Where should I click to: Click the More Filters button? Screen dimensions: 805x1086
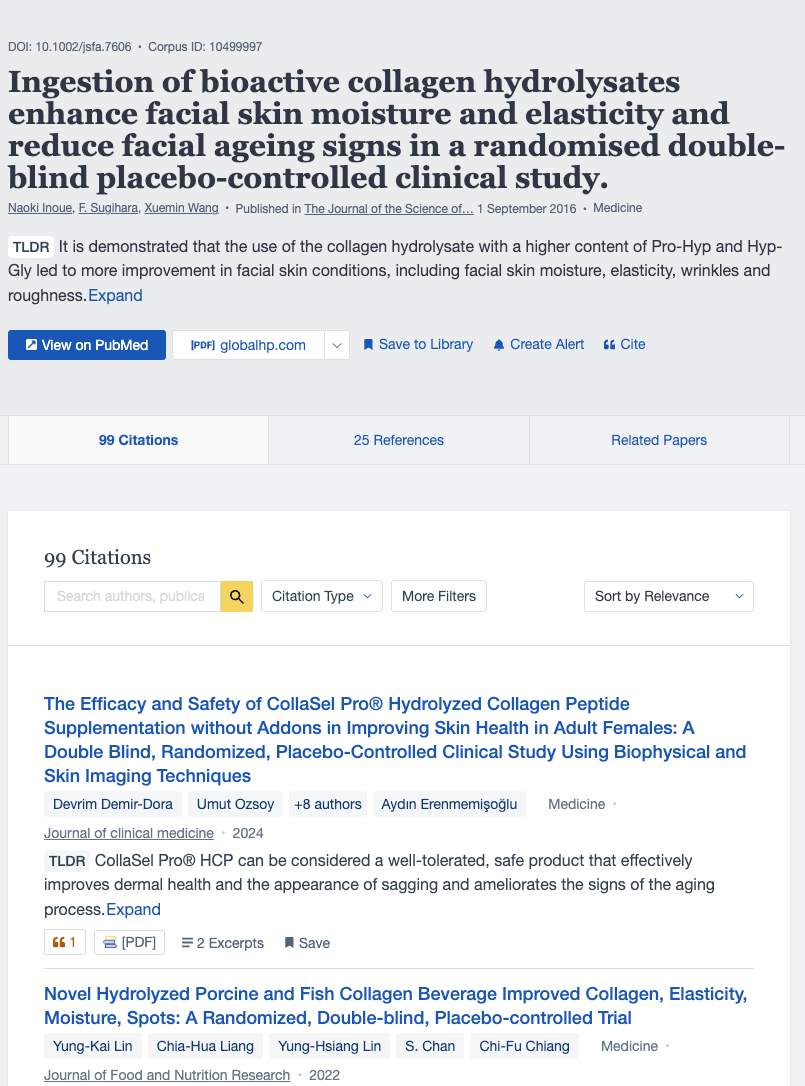point(439,596)
